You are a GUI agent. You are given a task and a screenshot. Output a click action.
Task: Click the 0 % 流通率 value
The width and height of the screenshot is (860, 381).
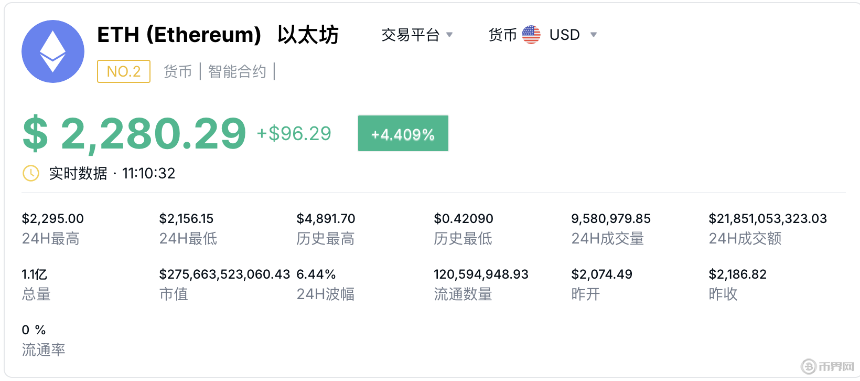(x=34, y=330)
